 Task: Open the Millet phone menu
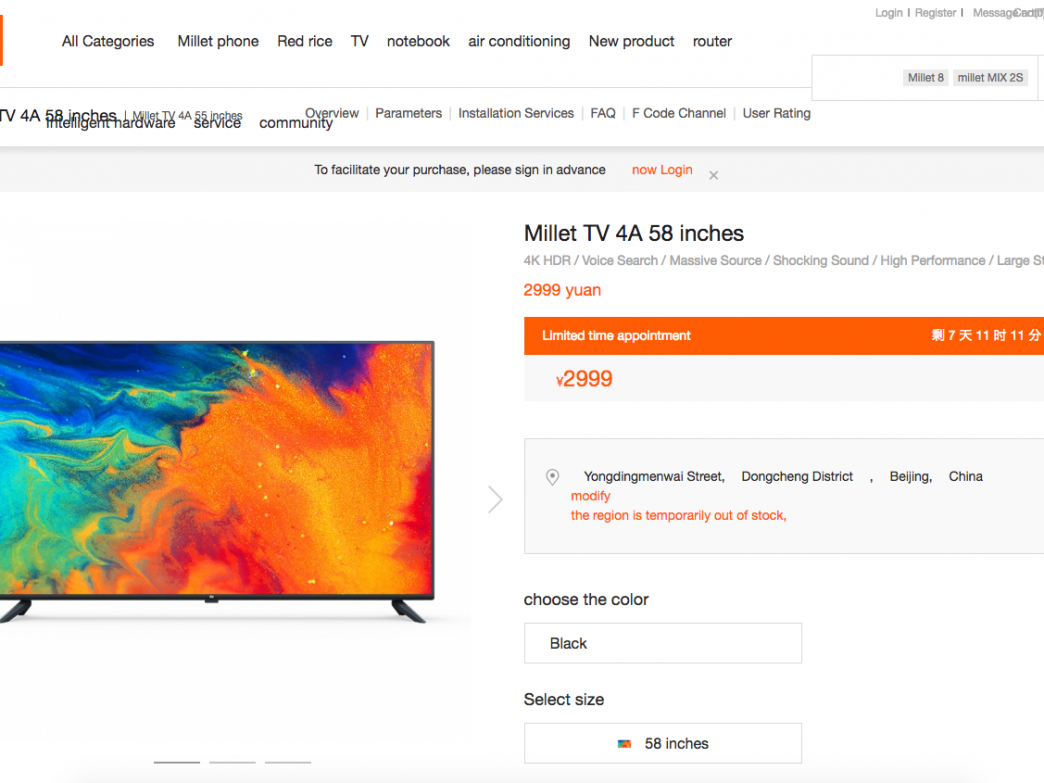coord(218,41)
